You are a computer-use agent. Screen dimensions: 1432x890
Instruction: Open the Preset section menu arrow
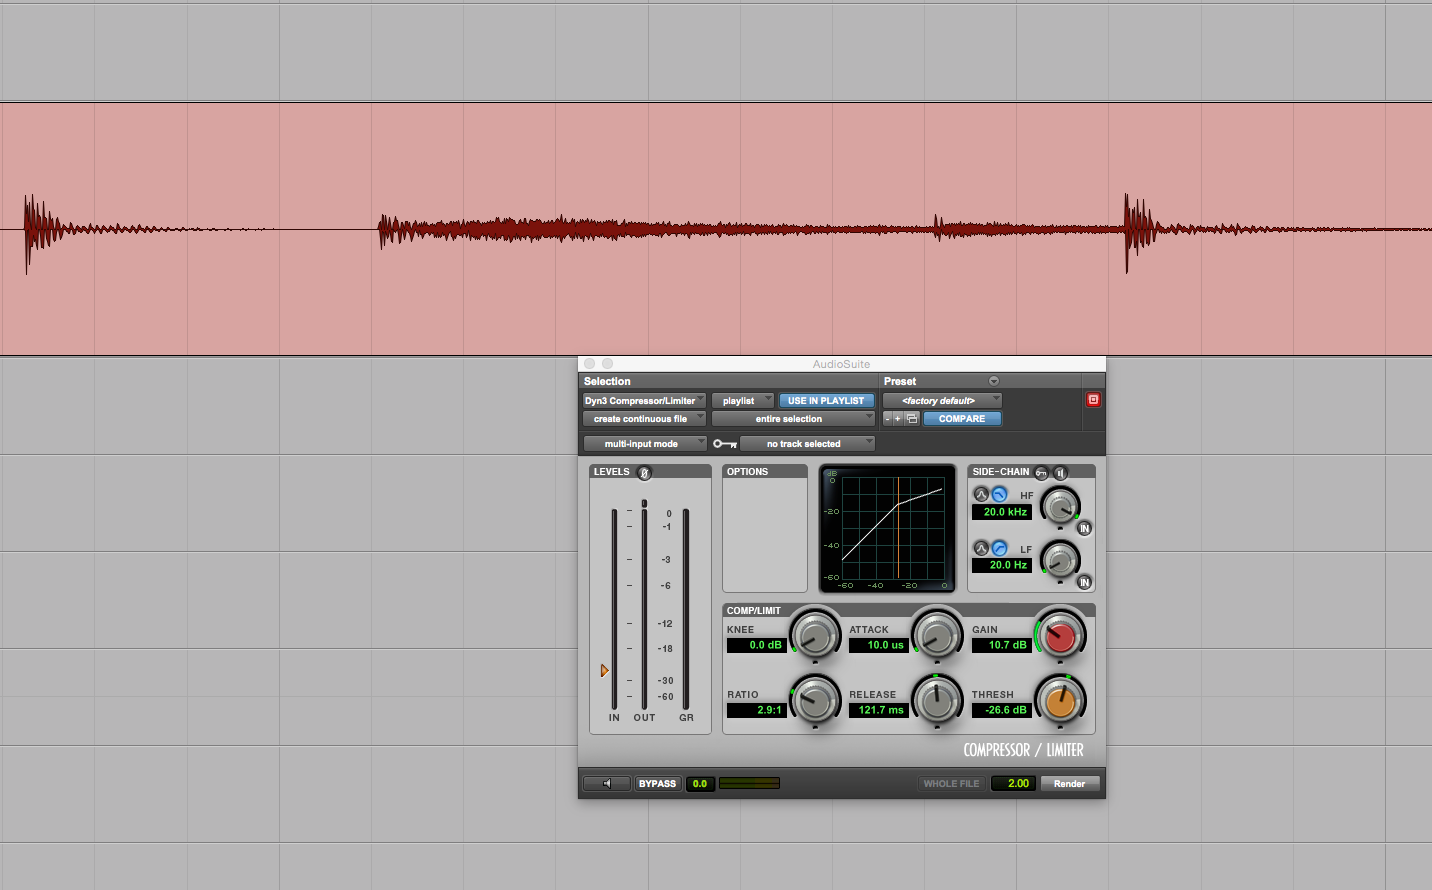[x=993, y=381]
